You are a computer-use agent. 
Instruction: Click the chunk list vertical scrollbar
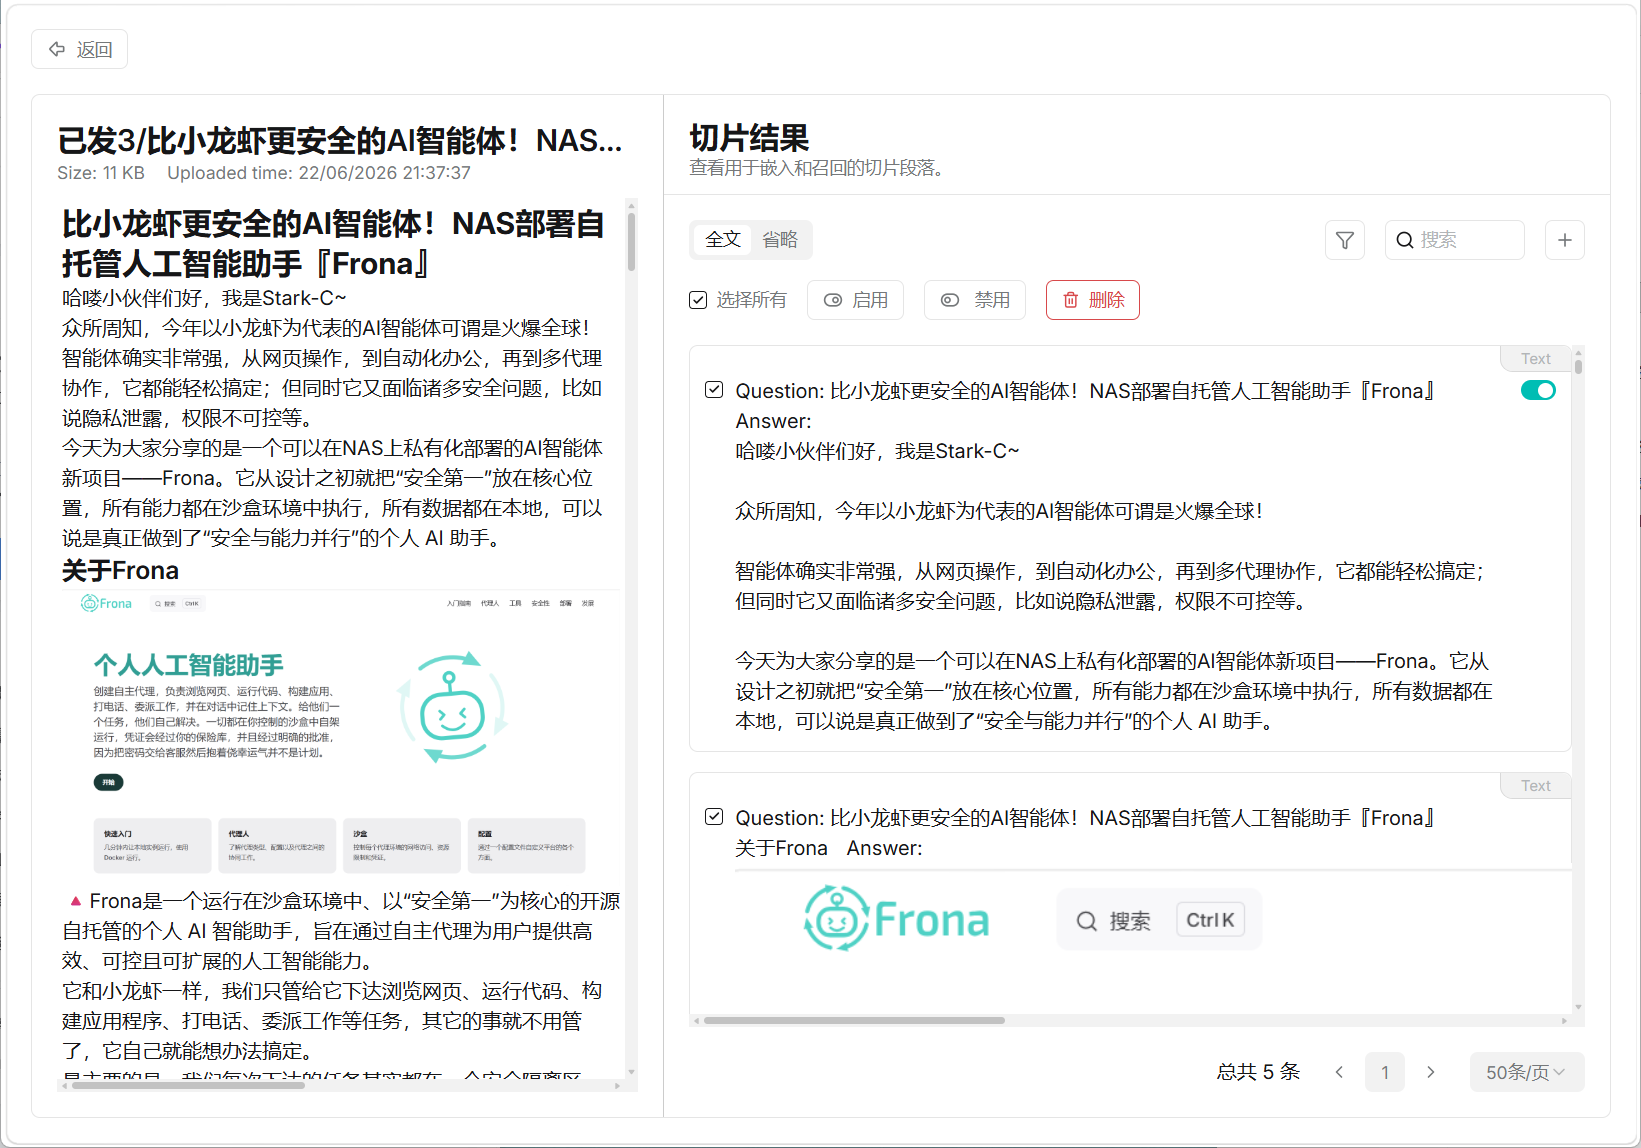(1578, 366)
